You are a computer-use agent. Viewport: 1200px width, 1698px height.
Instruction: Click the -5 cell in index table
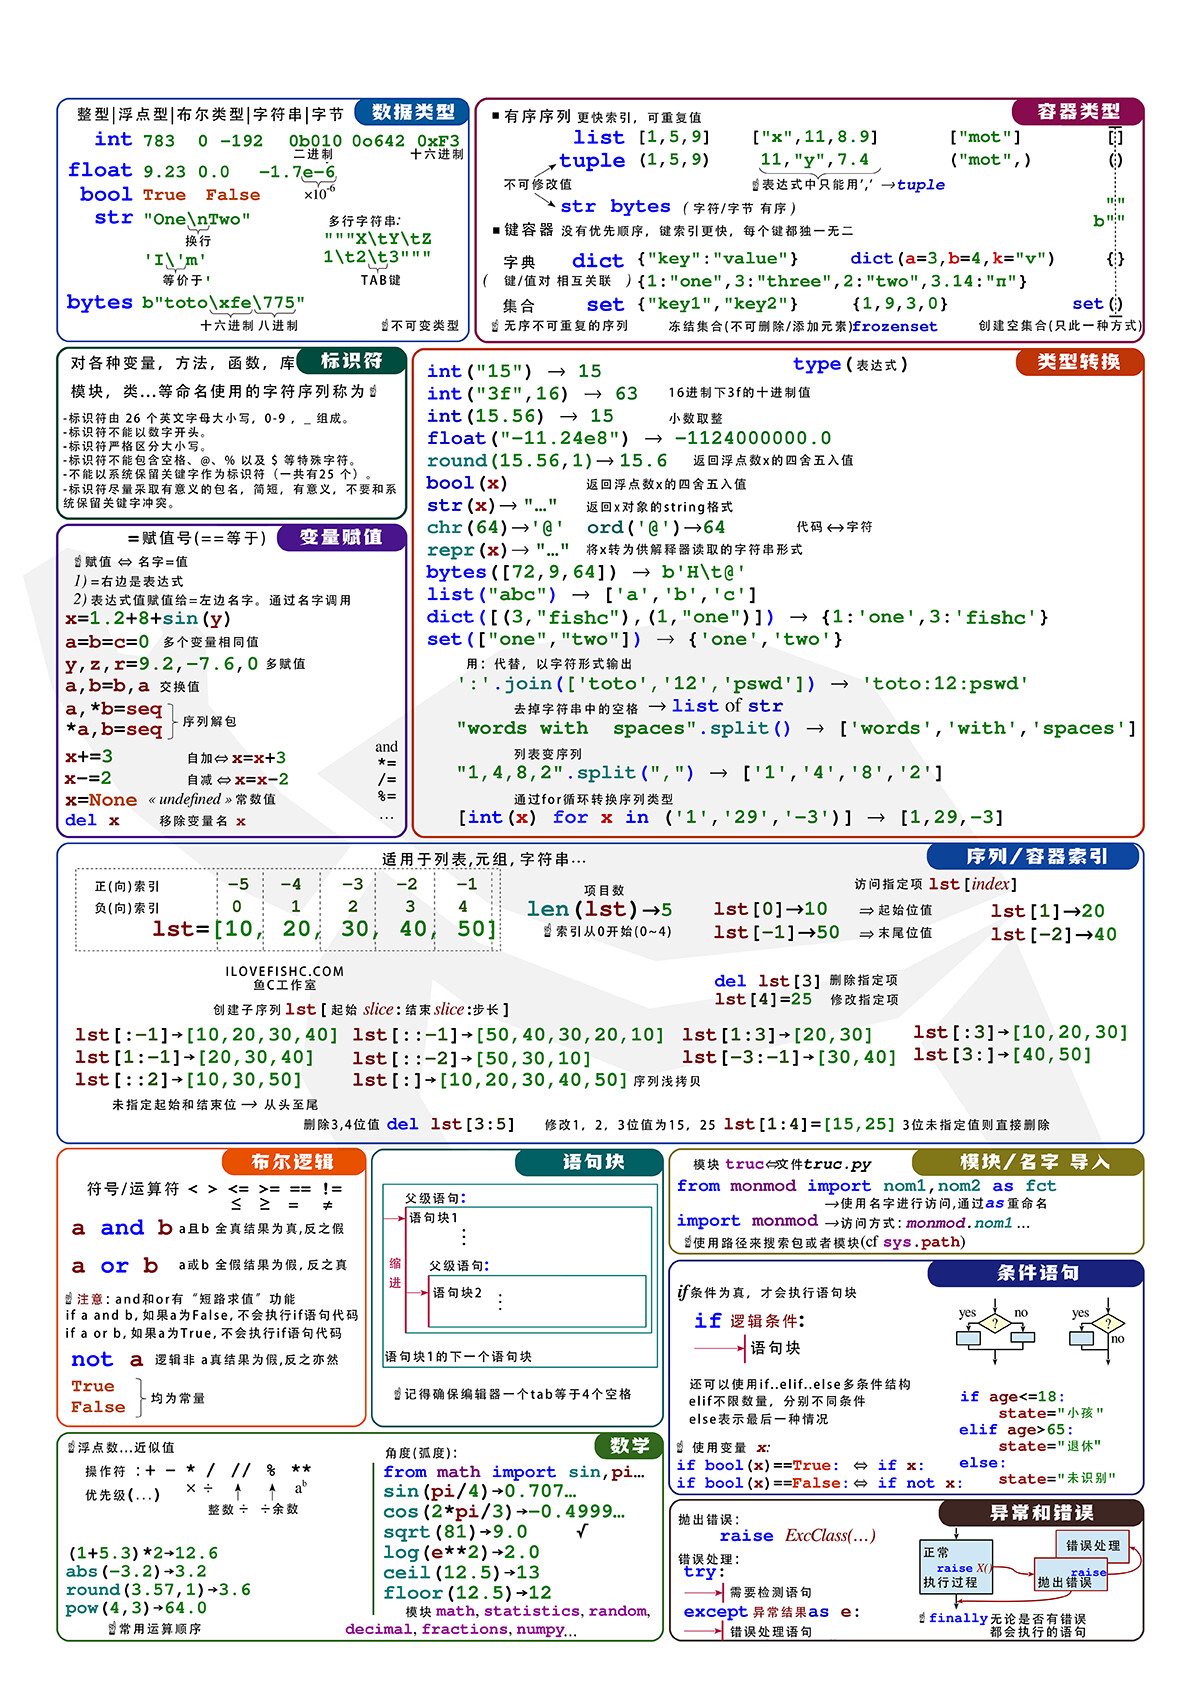click(238, 884)
